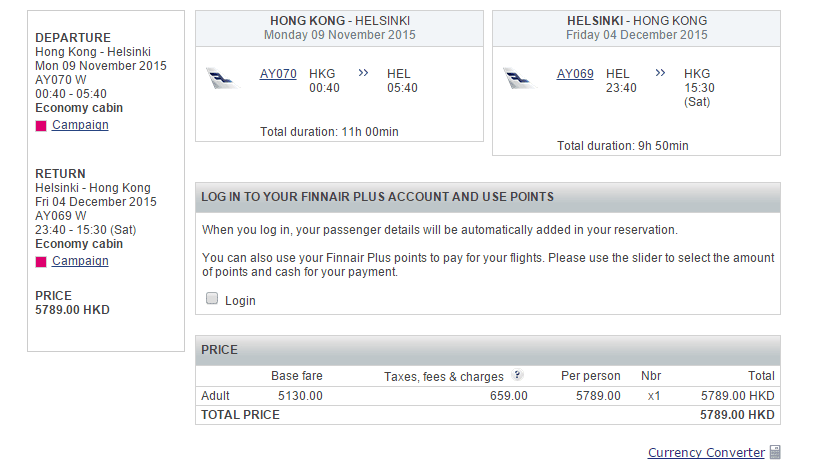Click pink square beside return Campaign
The height and width of the screenshot is (472, 826).
point(41,262)
